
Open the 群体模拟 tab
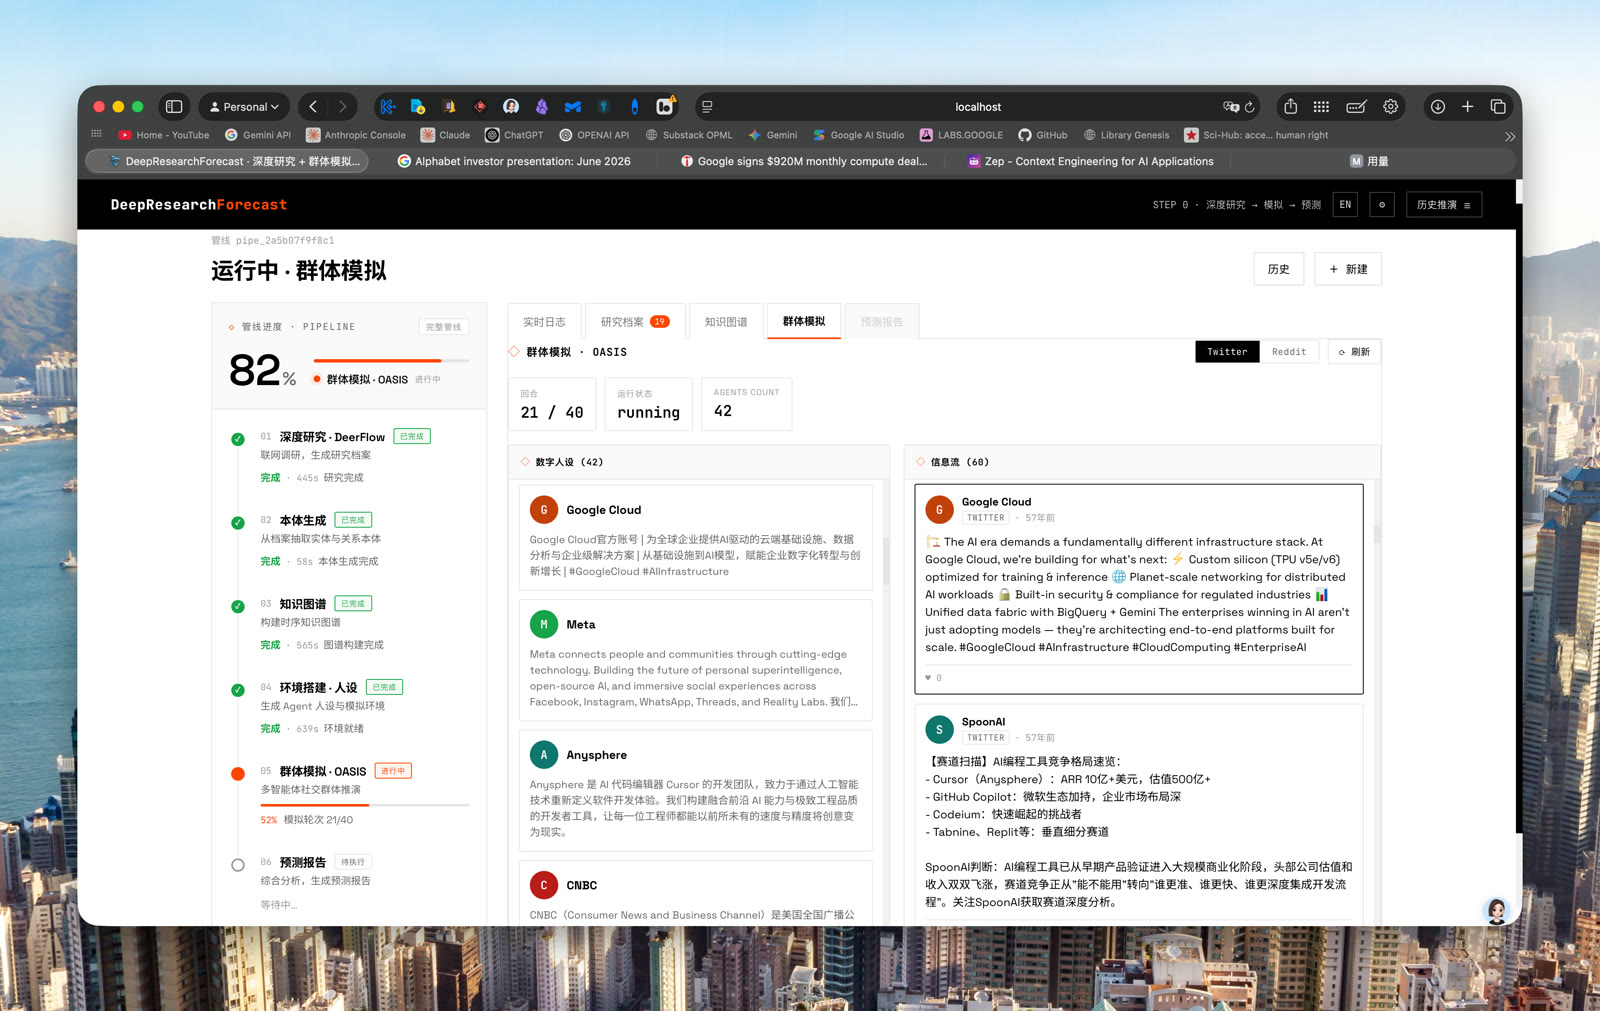(804, 321)
